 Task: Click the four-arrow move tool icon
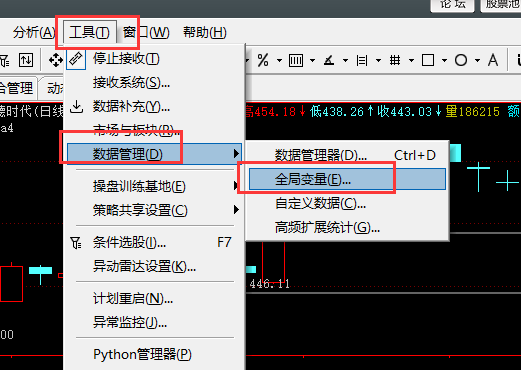click(x=56, y=60)
